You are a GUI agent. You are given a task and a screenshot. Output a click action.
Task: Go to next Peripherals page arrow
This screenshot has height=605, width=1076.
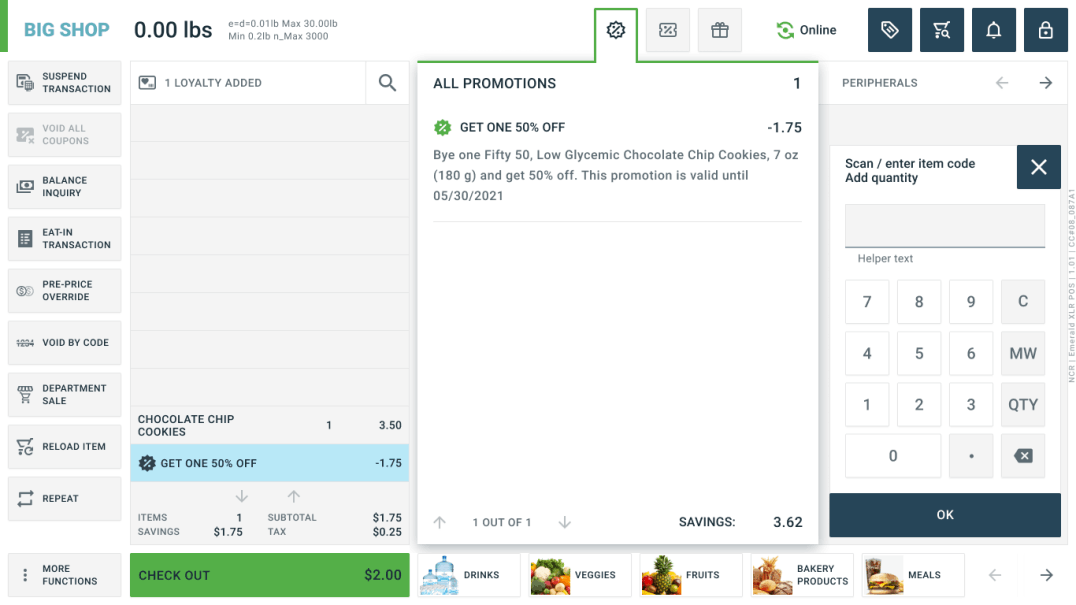coord(1046,83)
